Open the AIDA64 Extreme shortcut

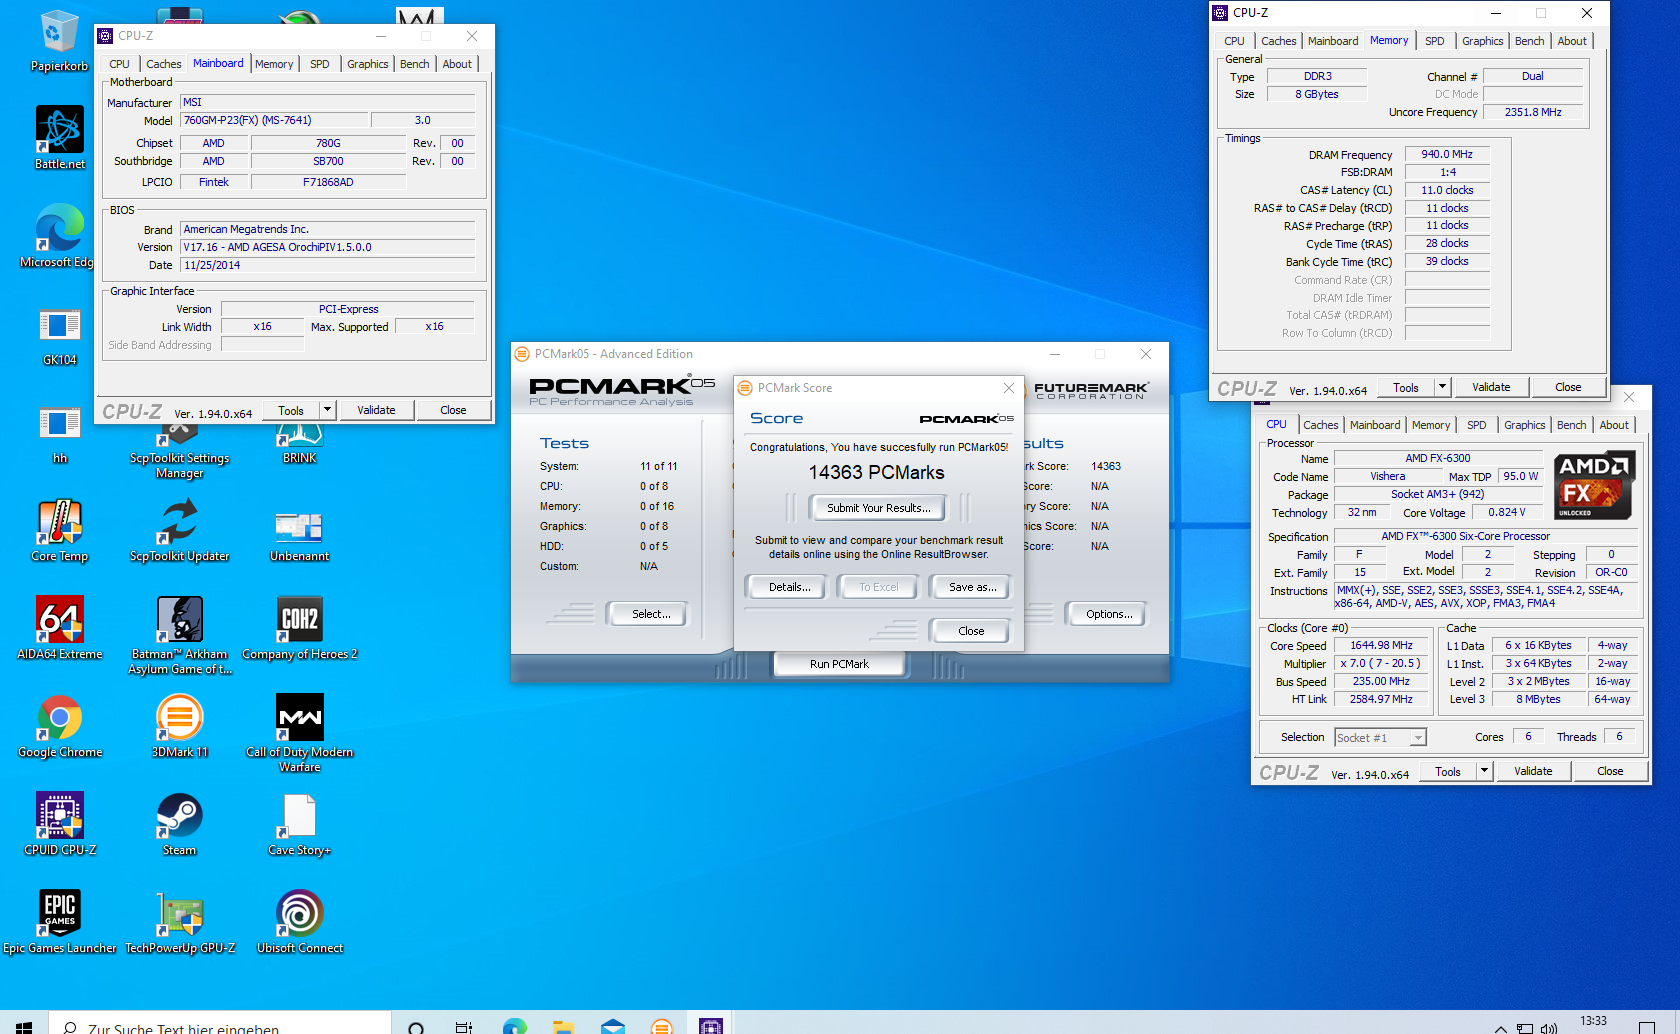(x=59, y=629)
